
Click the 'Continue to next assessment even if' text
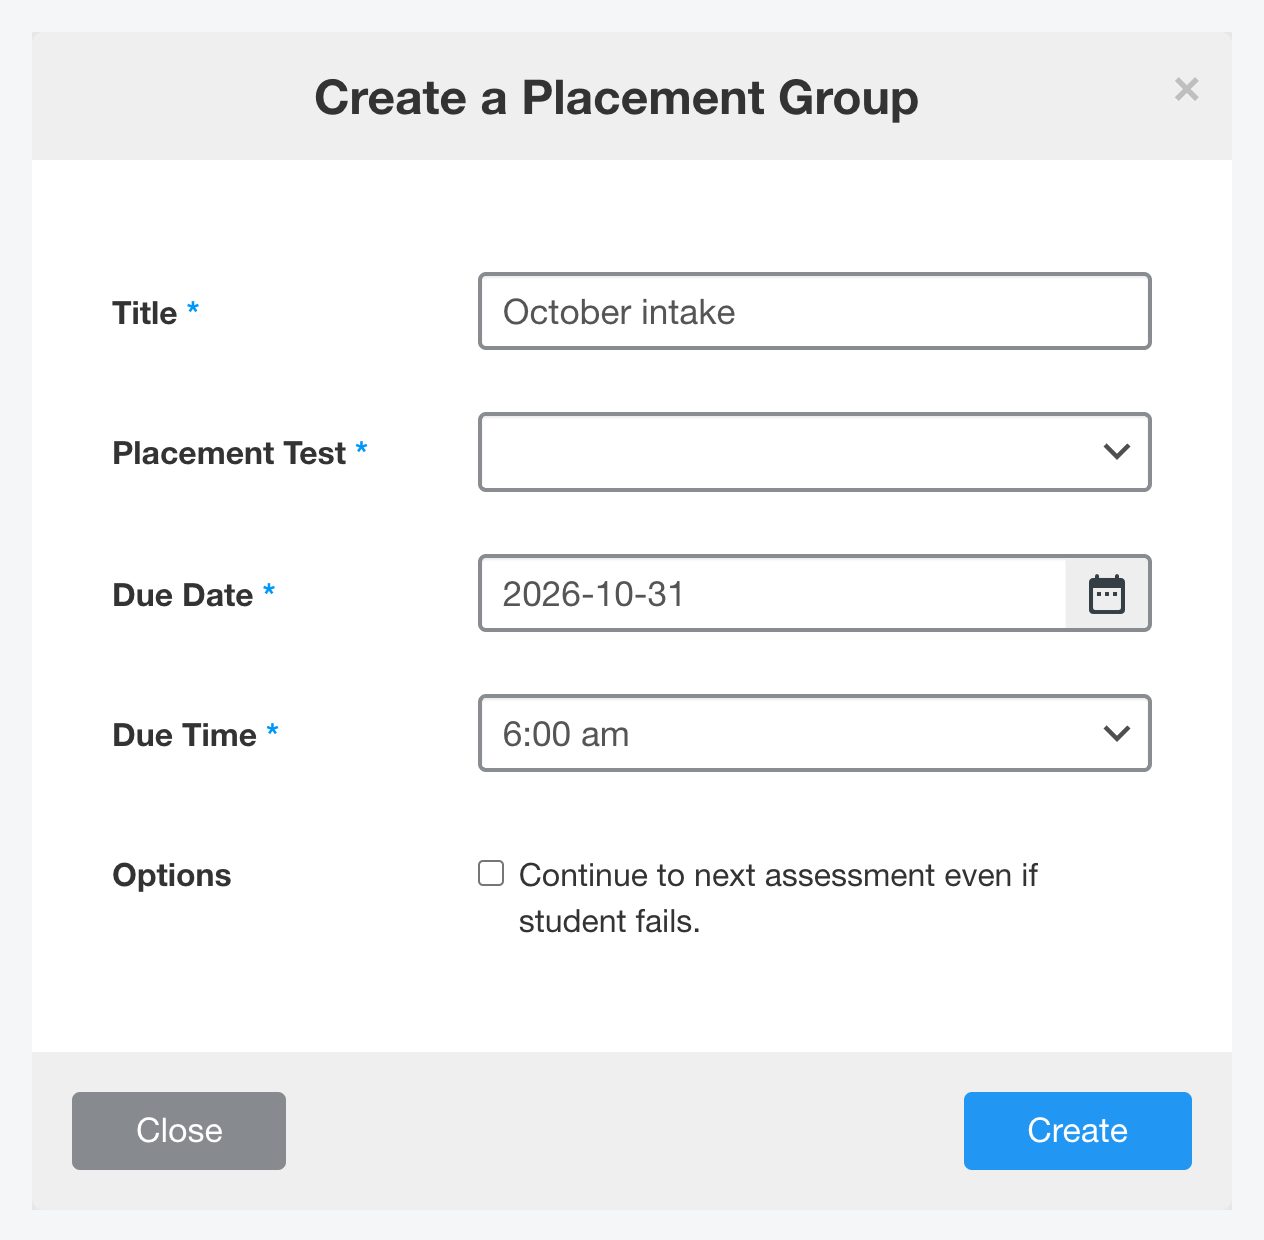778,875
